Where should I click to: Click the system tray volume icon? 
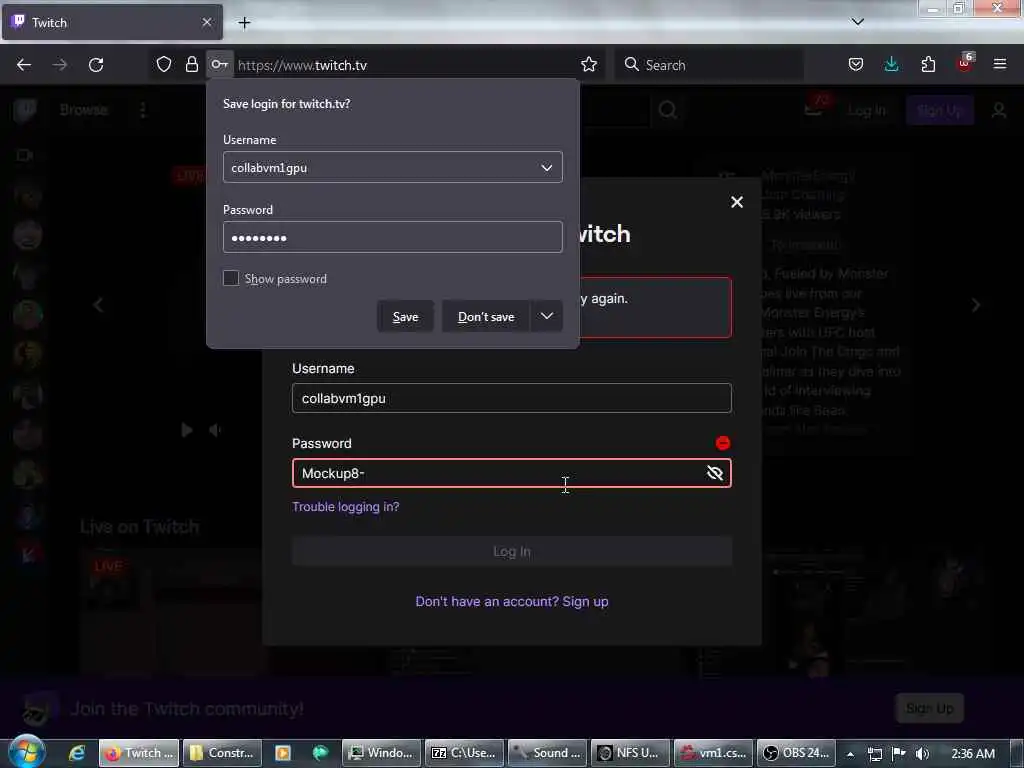tap(922, 754)
